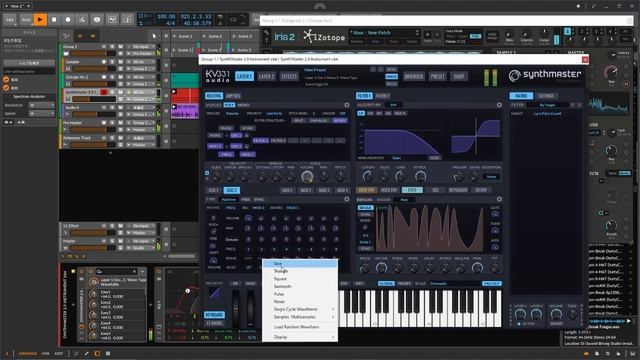Viewport: 640px width, 360px height.
Task: Open ARRANGE view in bottom bar
Action: click(x=28, y=354)
